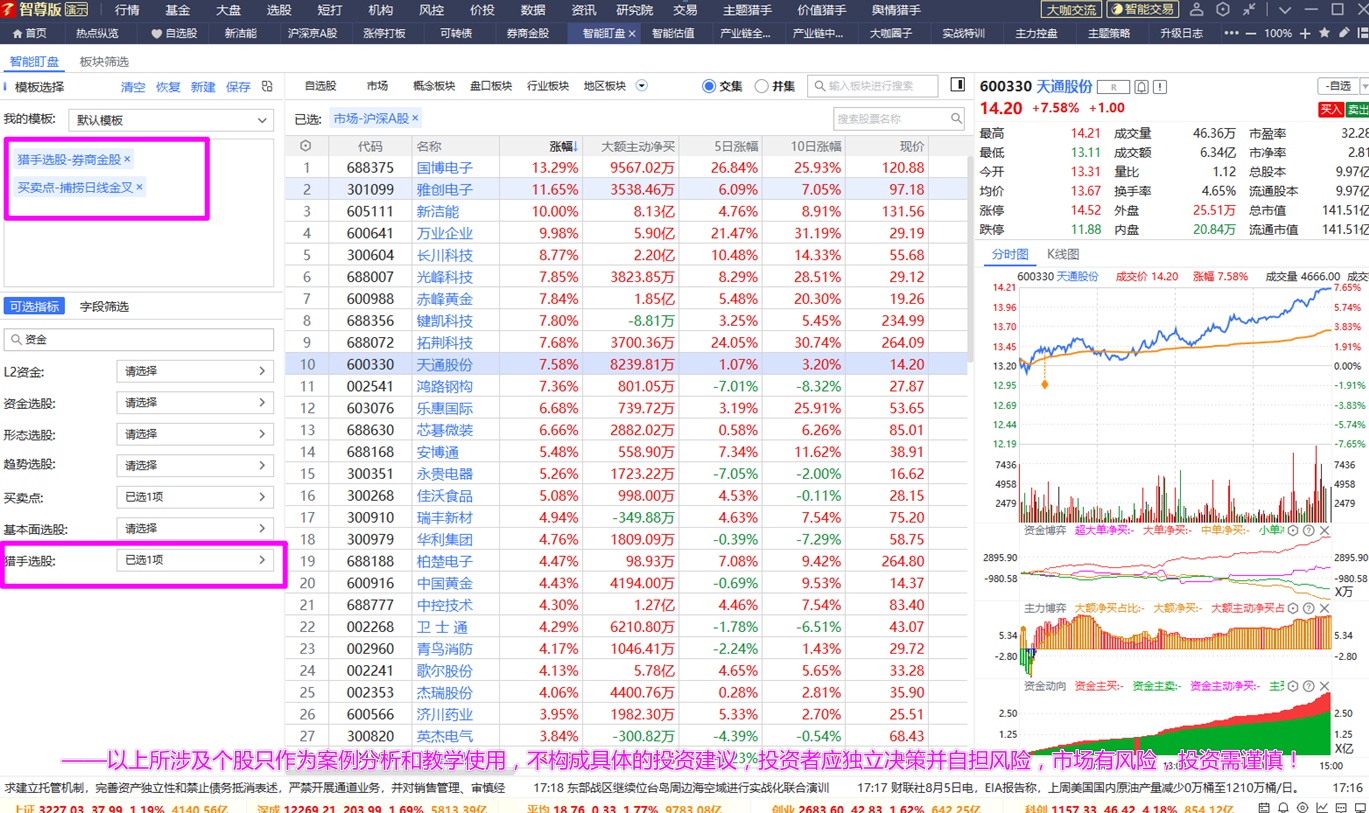Open settings icon of 资金动向 indicator
The image size is (1369, 813).
(1292, 686)
